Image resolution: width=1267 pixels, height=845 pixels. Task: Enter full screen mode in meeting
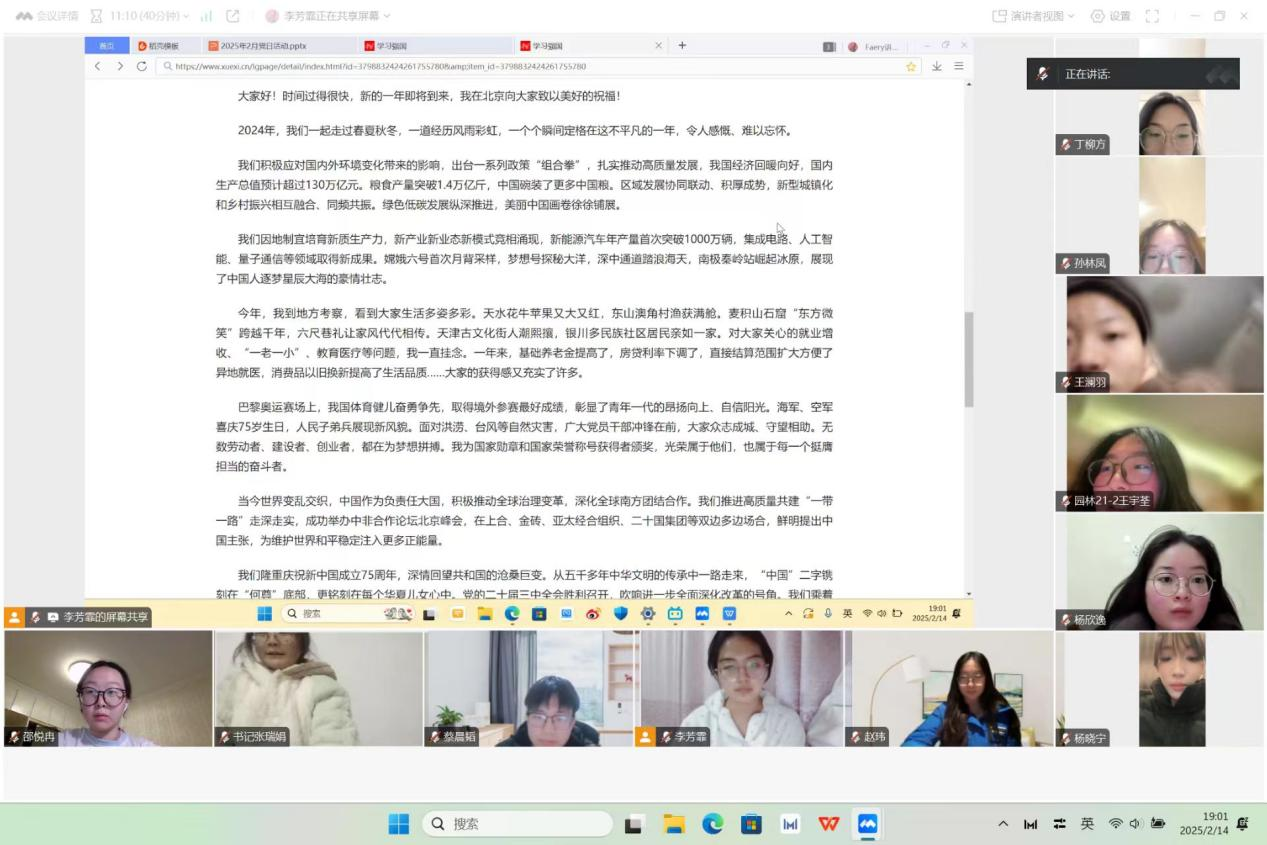tap(1152, 16)
